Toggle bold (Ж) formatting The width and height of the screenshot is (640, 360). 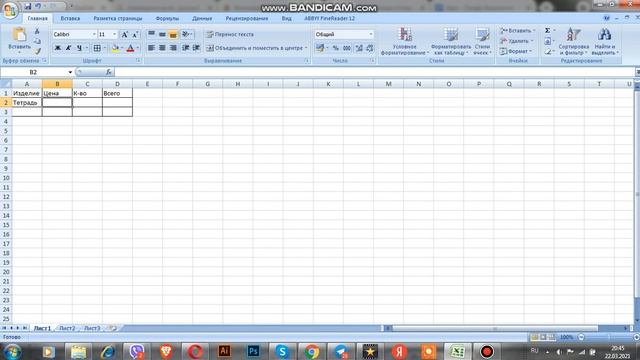[58, 48]
